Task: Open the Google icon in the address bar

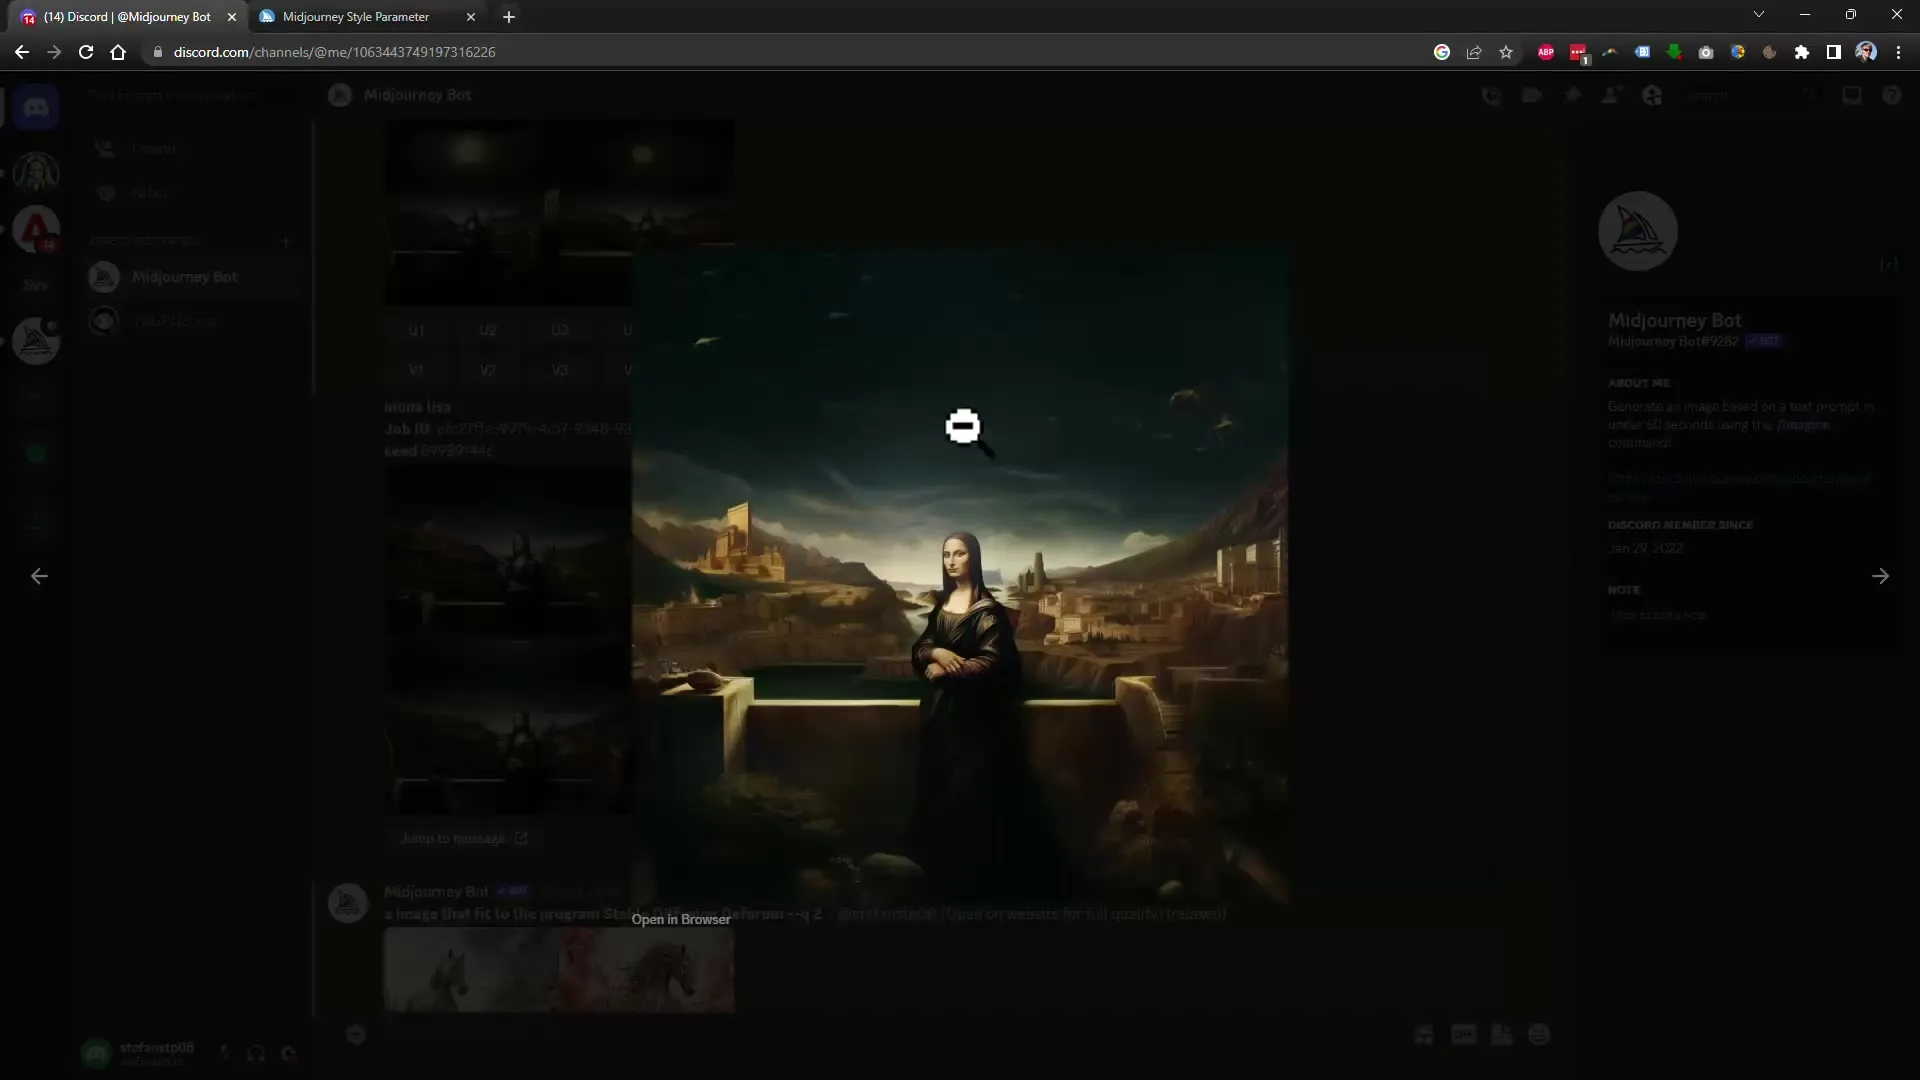Action: pos(1442,52)
